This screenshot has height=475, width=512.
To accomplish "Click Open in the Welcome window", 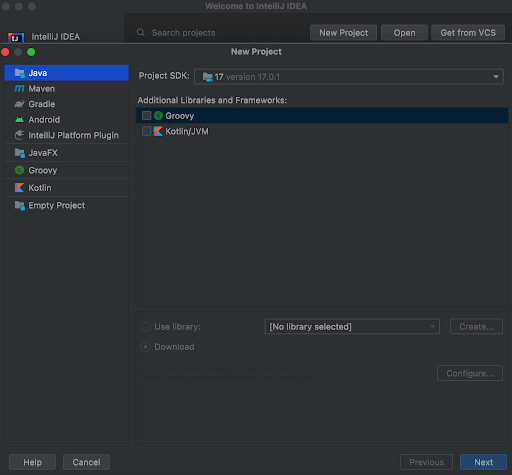I will 404,33.
